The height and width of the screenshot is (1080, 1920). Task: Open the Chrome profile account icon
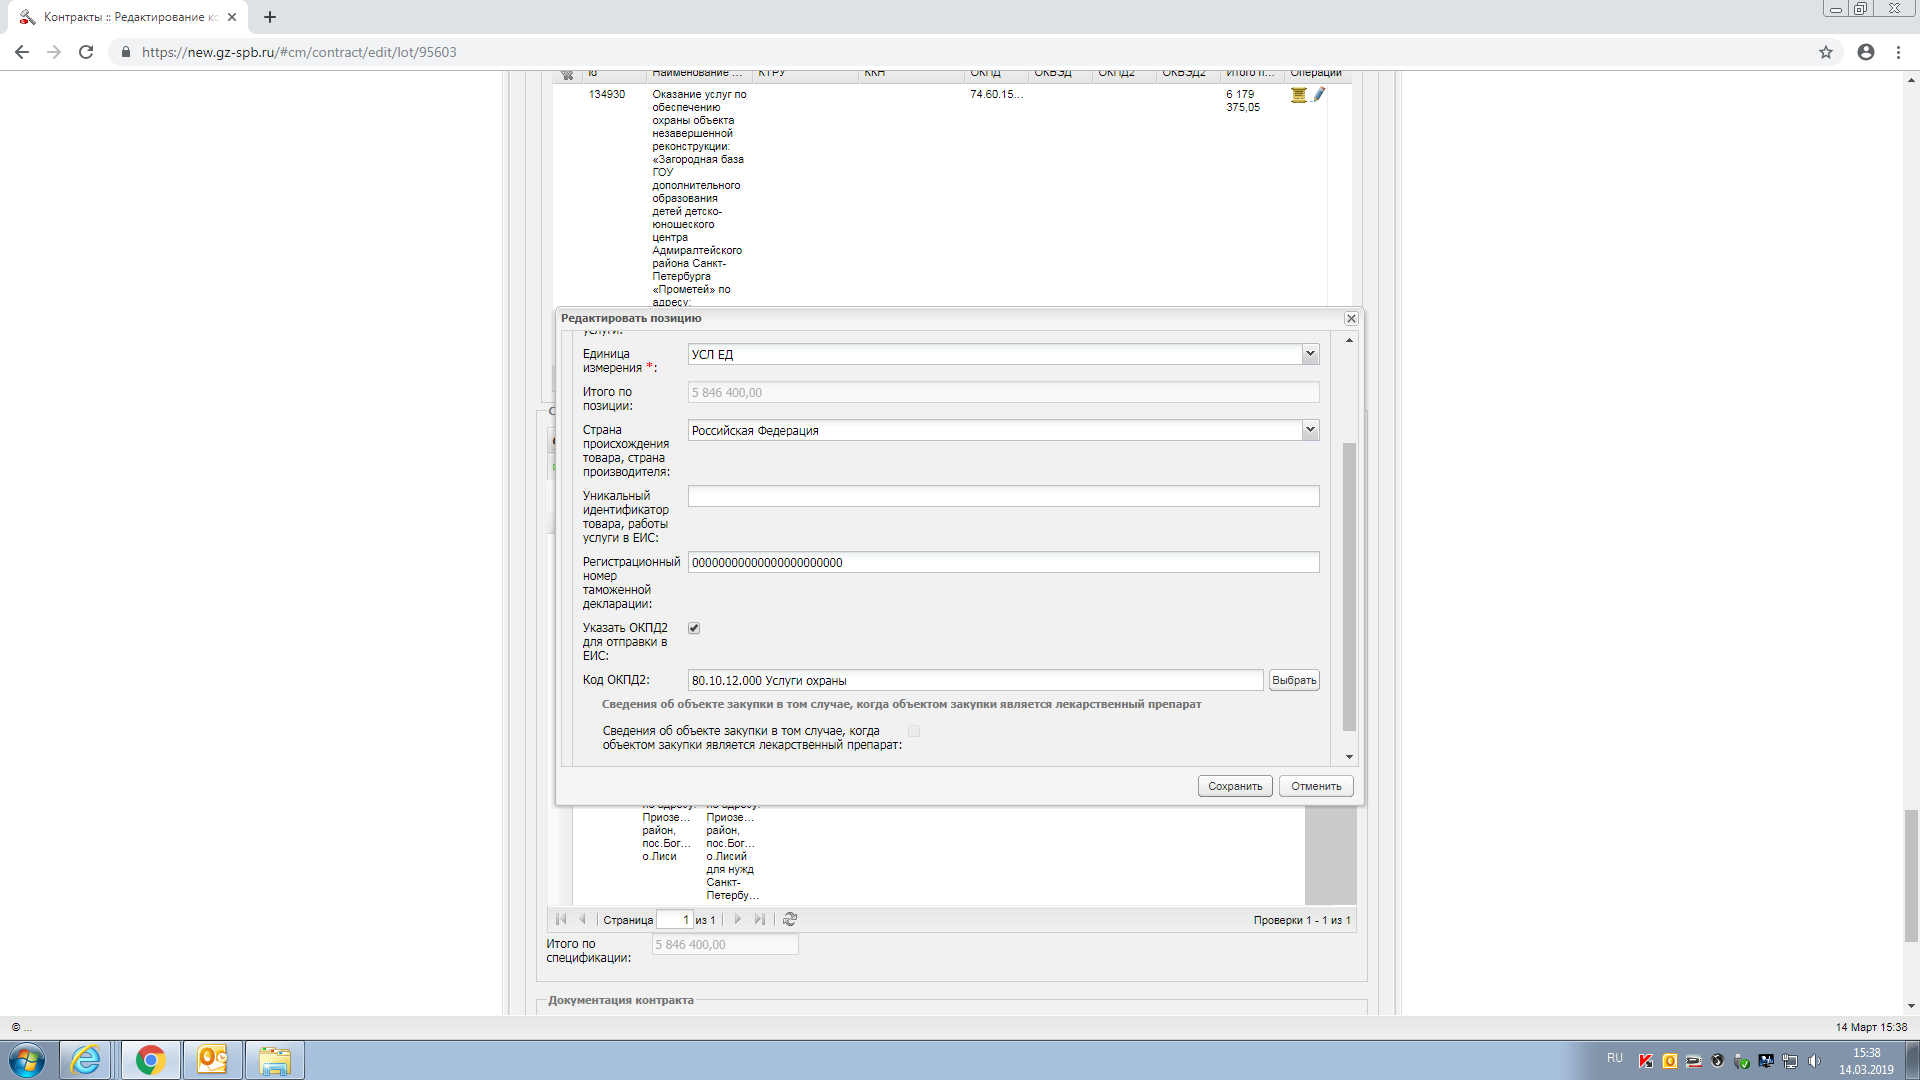(x=1866, y=52)
